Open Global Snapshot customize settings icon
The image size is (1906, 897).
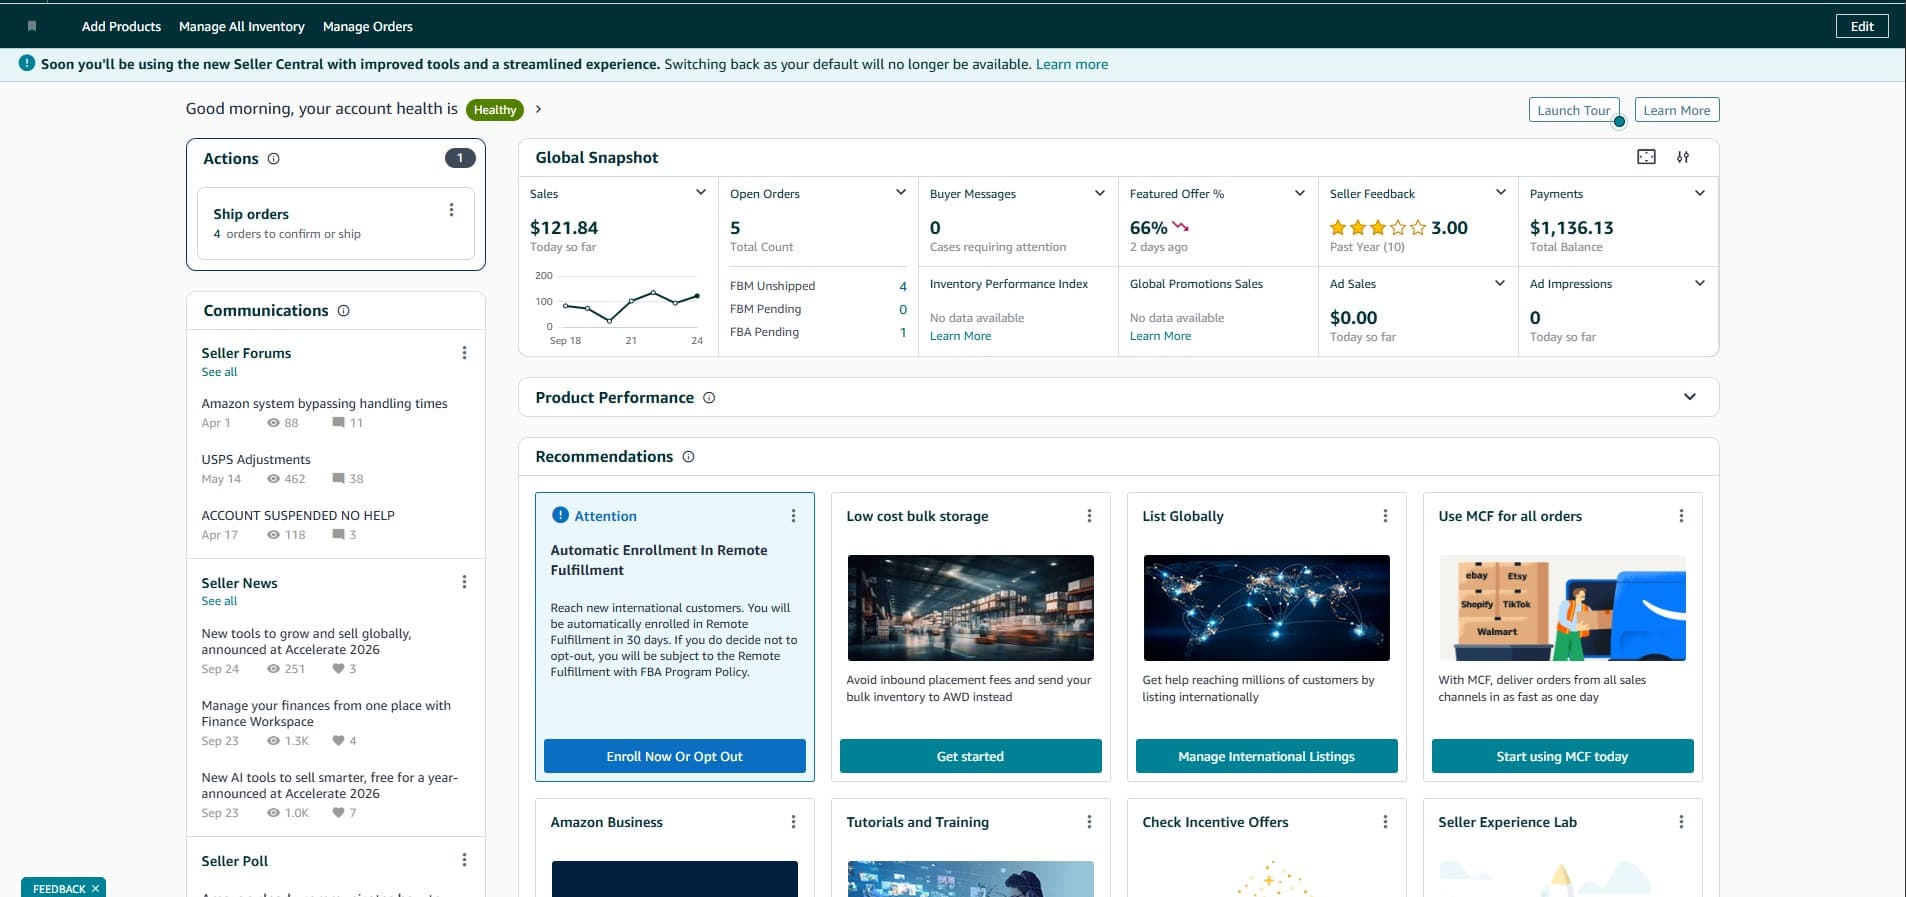coord(1683,157)
